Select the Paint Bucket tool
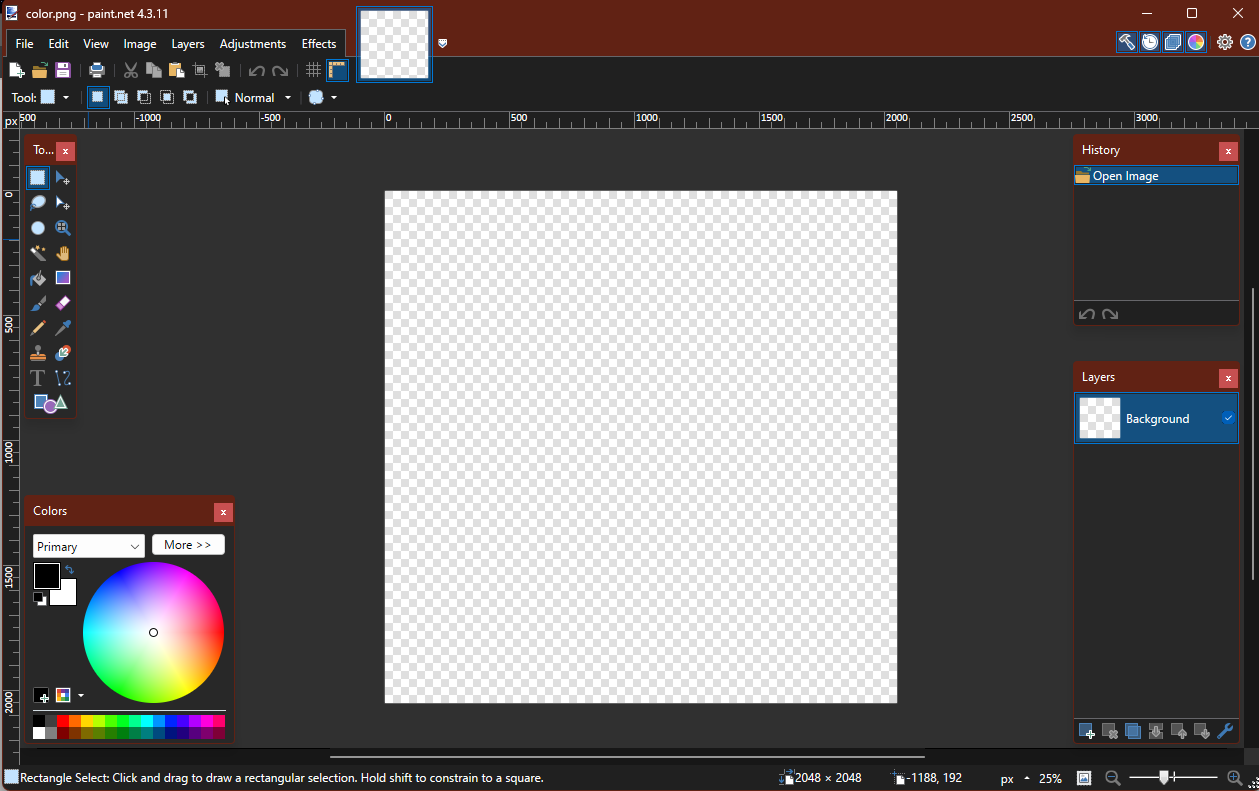 [38, 278]
